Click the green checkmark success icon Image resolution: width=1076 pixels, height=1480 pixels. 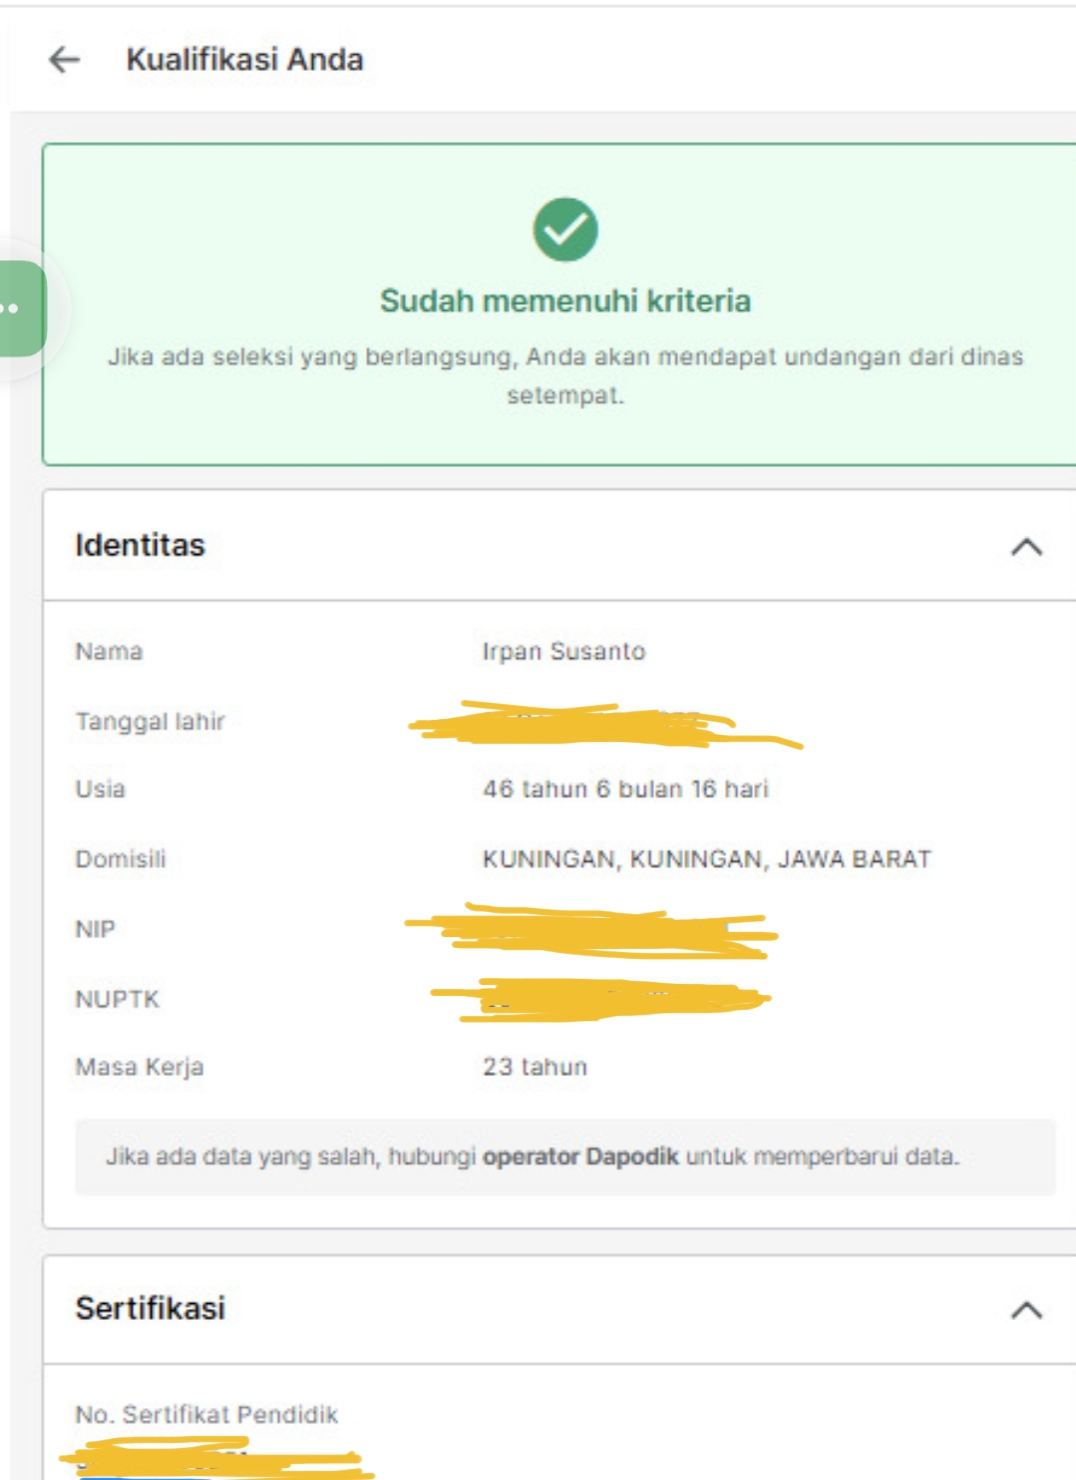pyautogui.click(x=565, y=229)
